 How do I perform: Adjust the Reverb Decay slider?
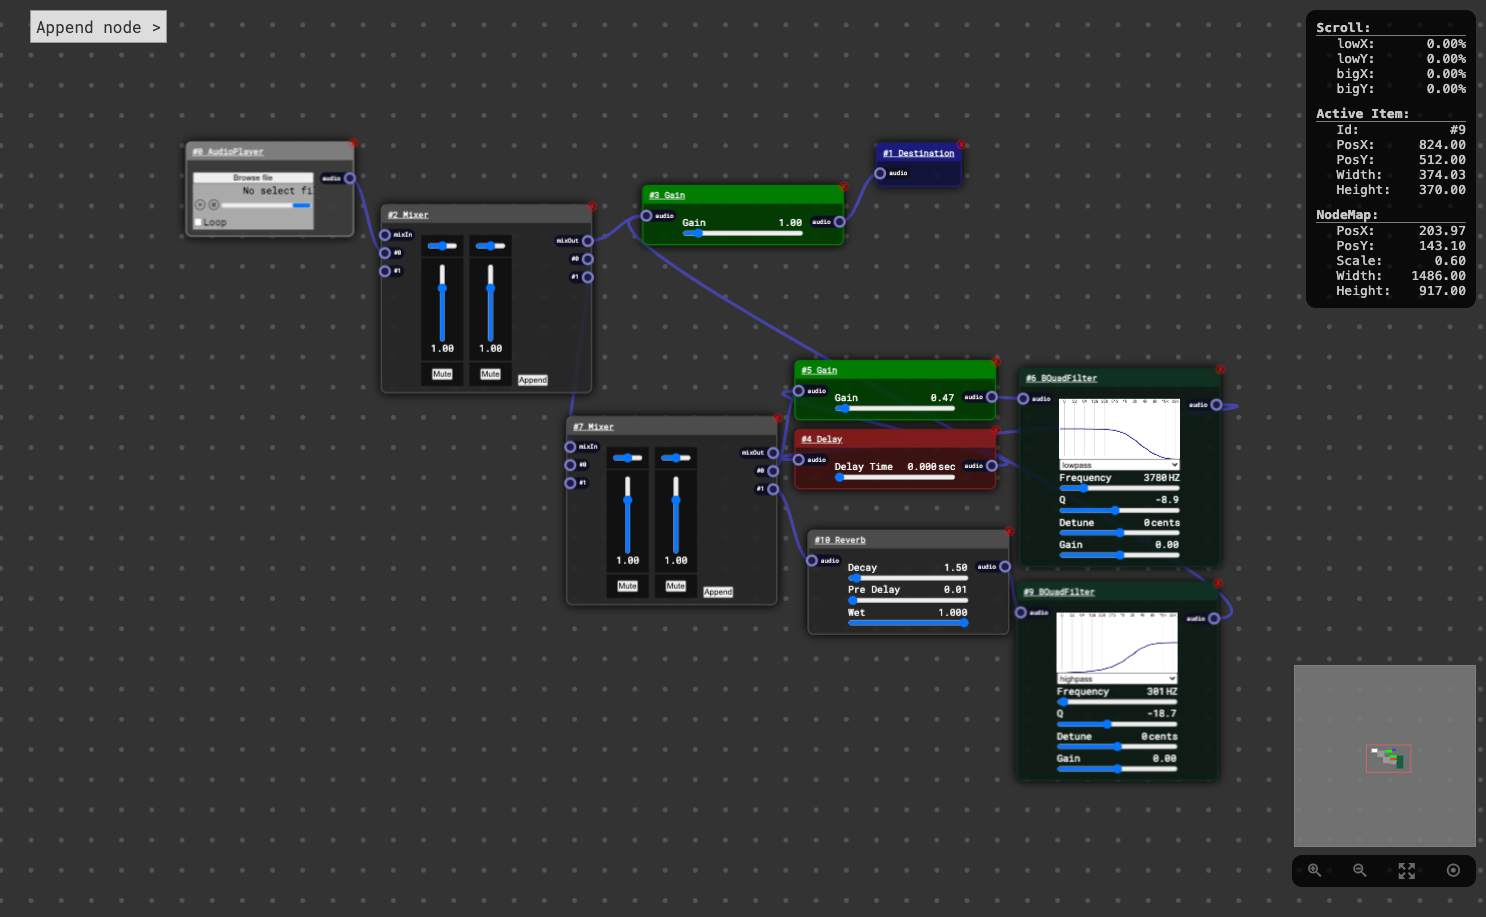[908, 578]
